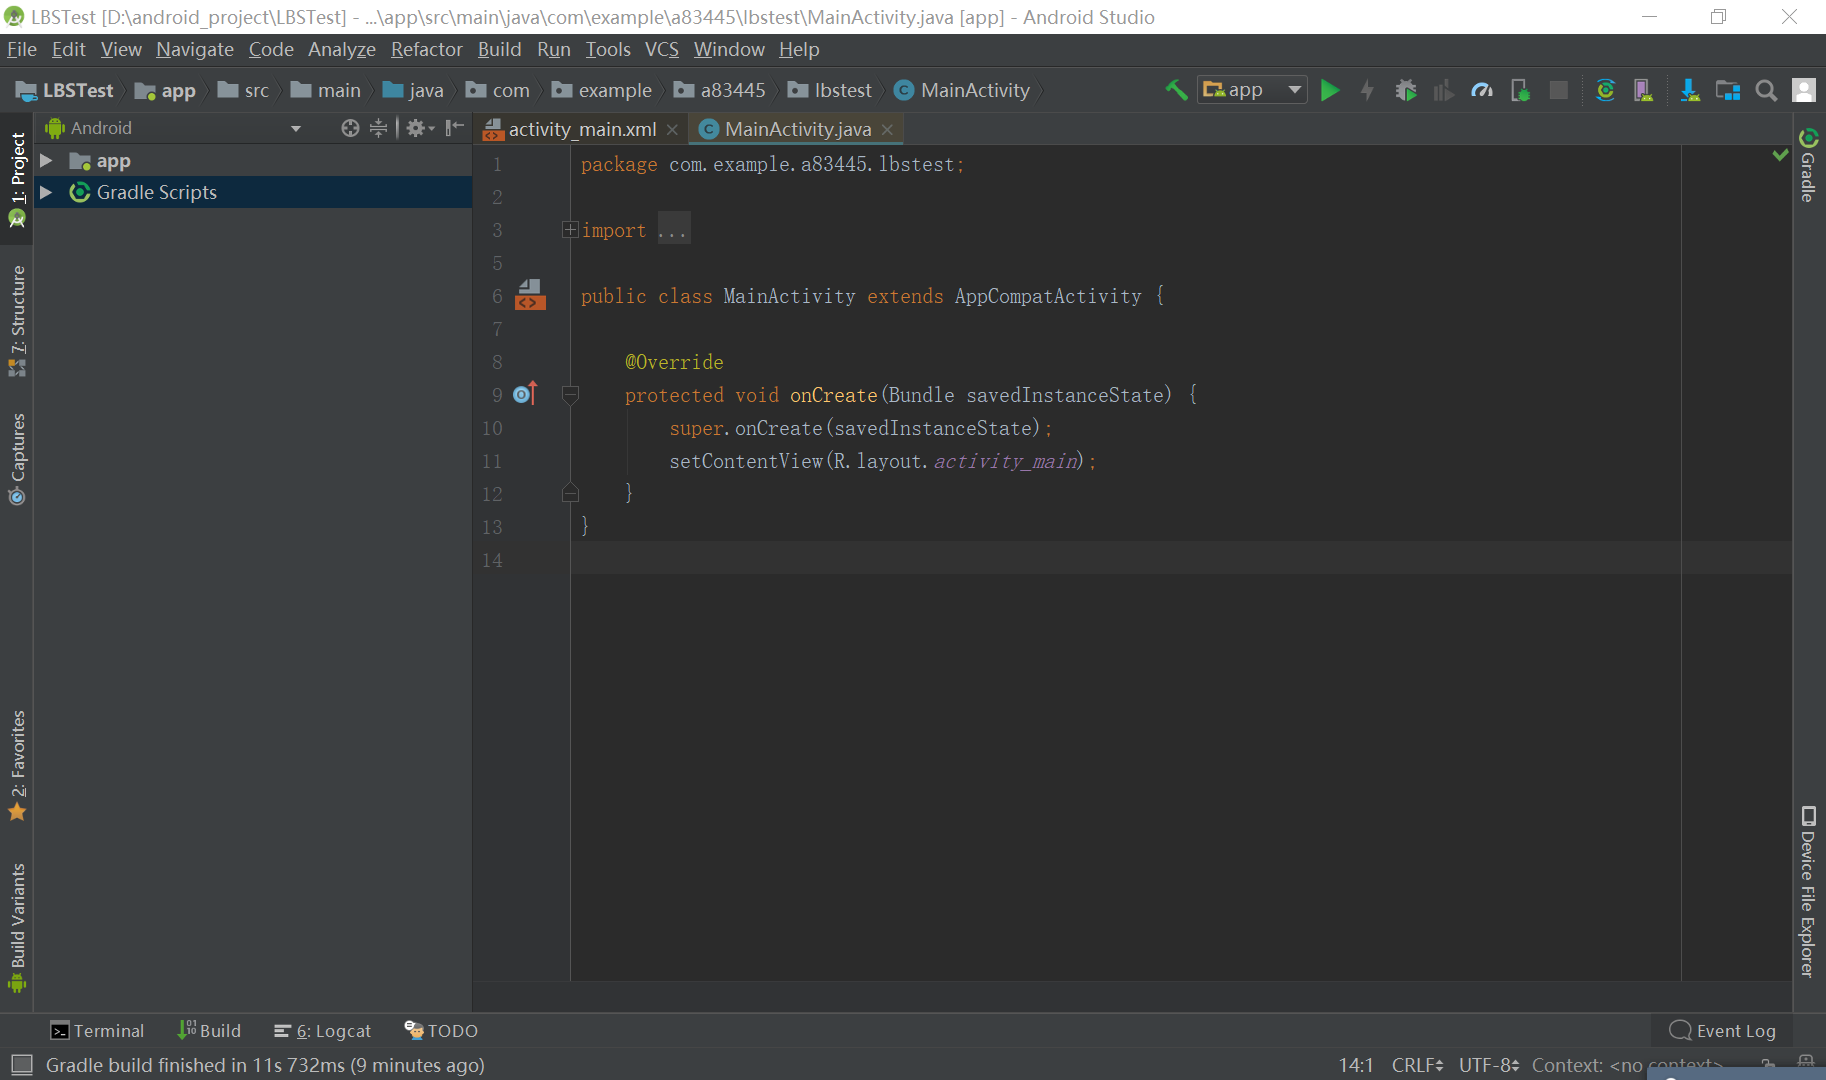Click the lbstest breadcrumb folder
The image size is (1826, 1080).
pos(830,90)
